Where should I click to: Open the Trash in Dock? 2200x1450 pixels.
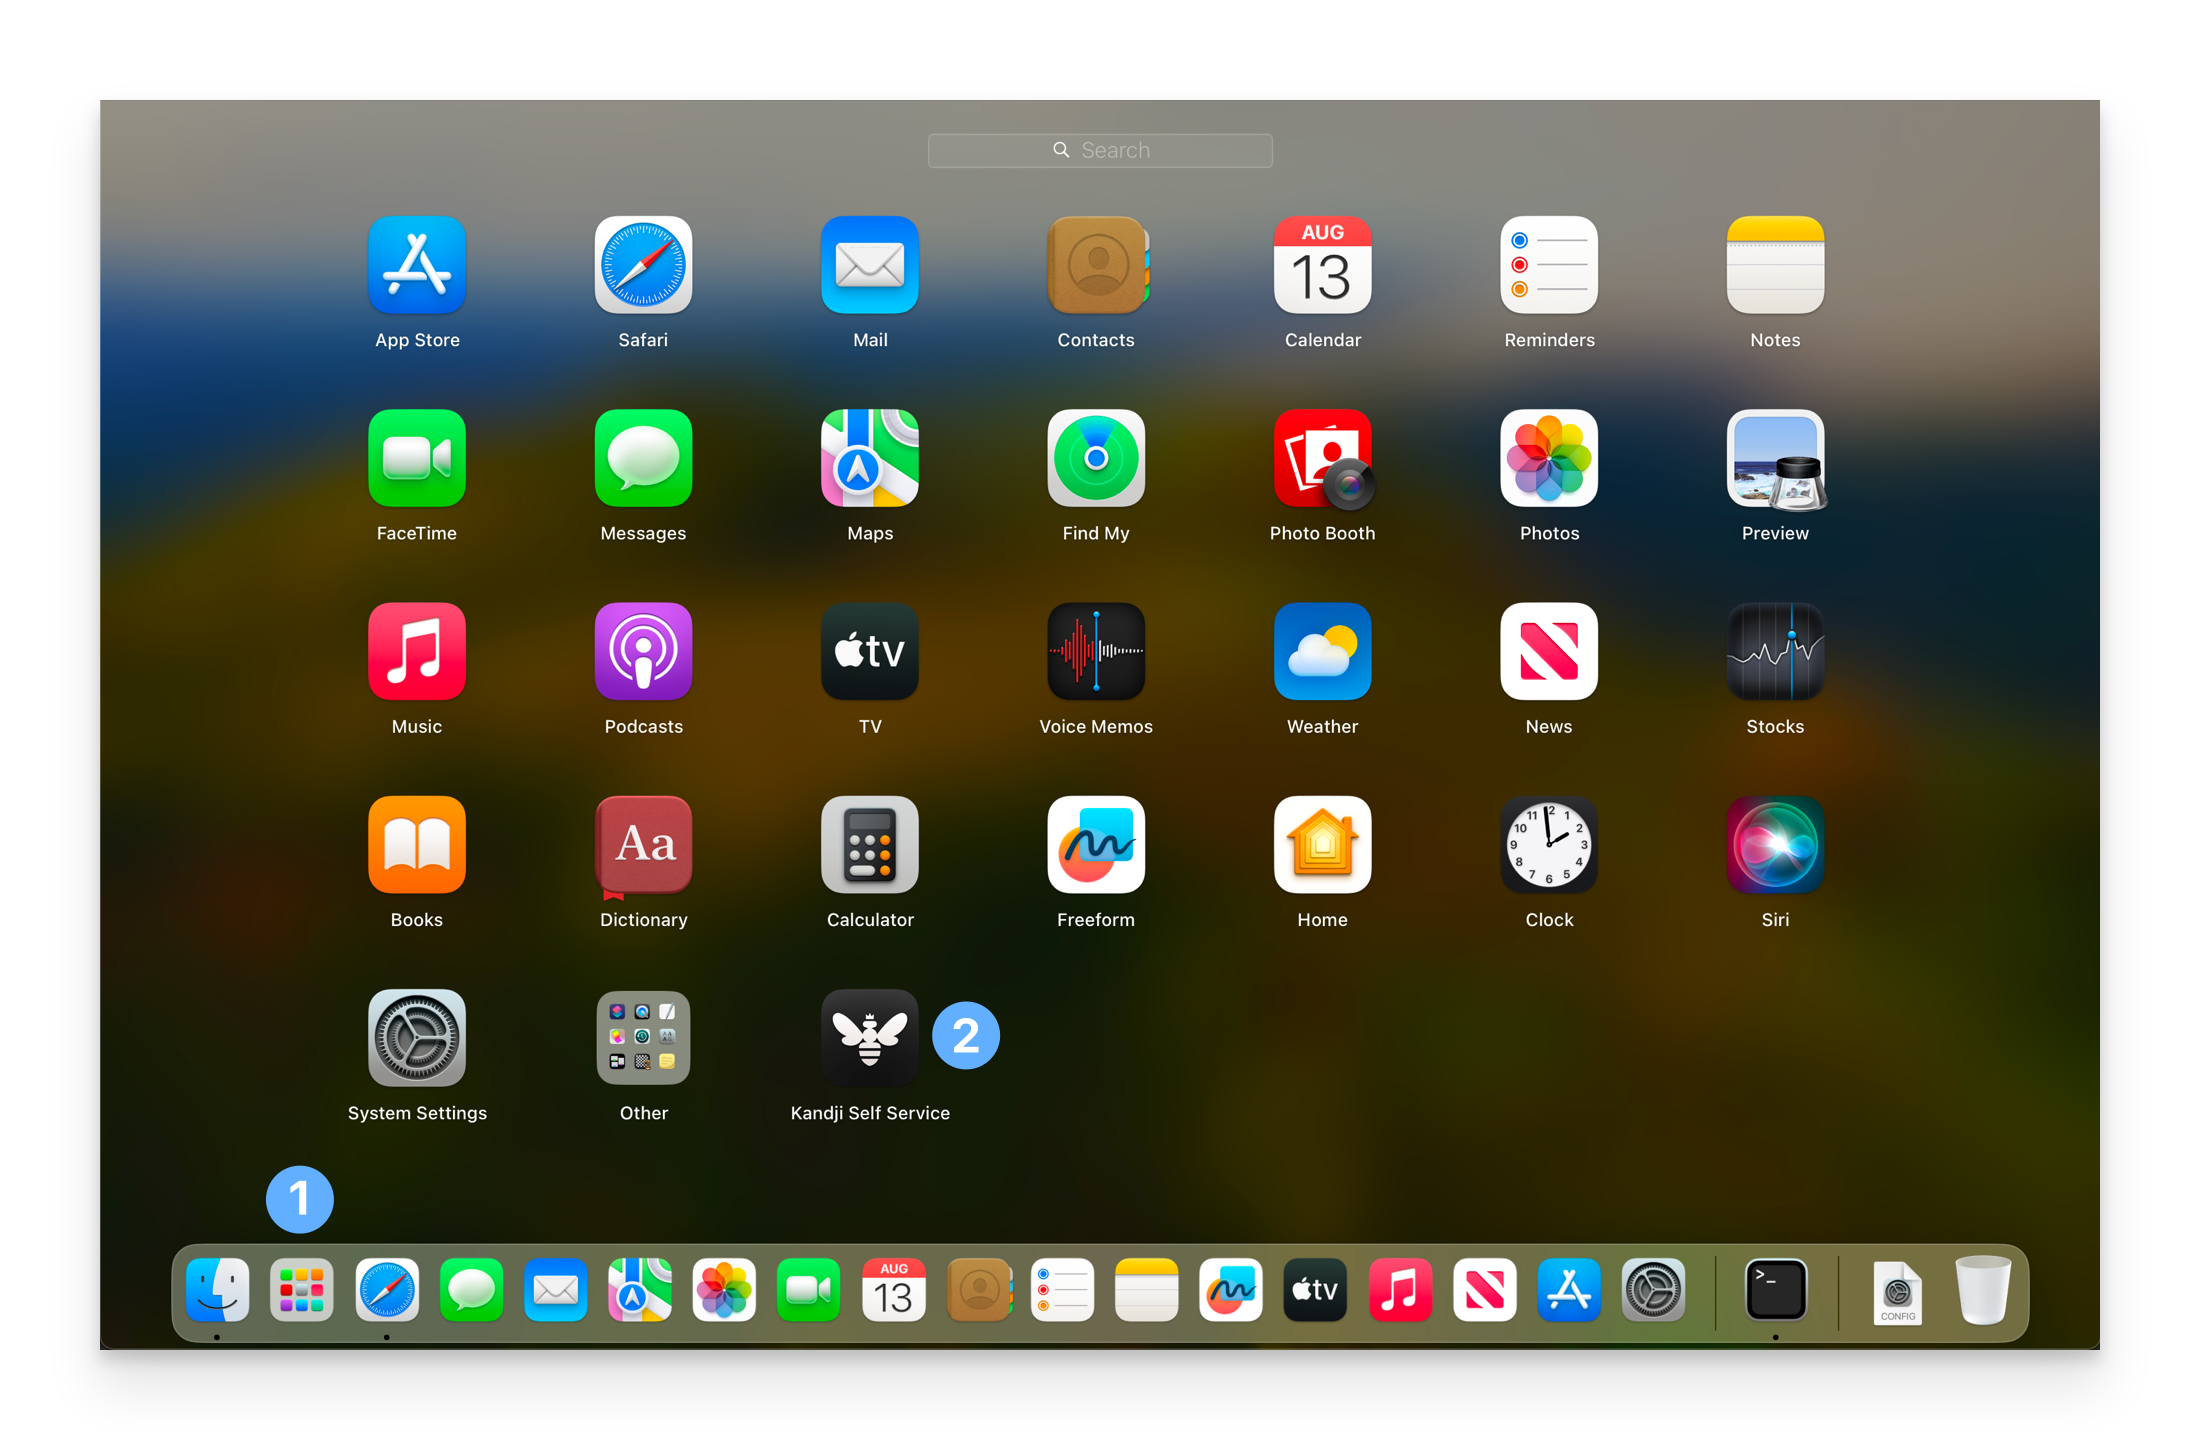1982,1291
